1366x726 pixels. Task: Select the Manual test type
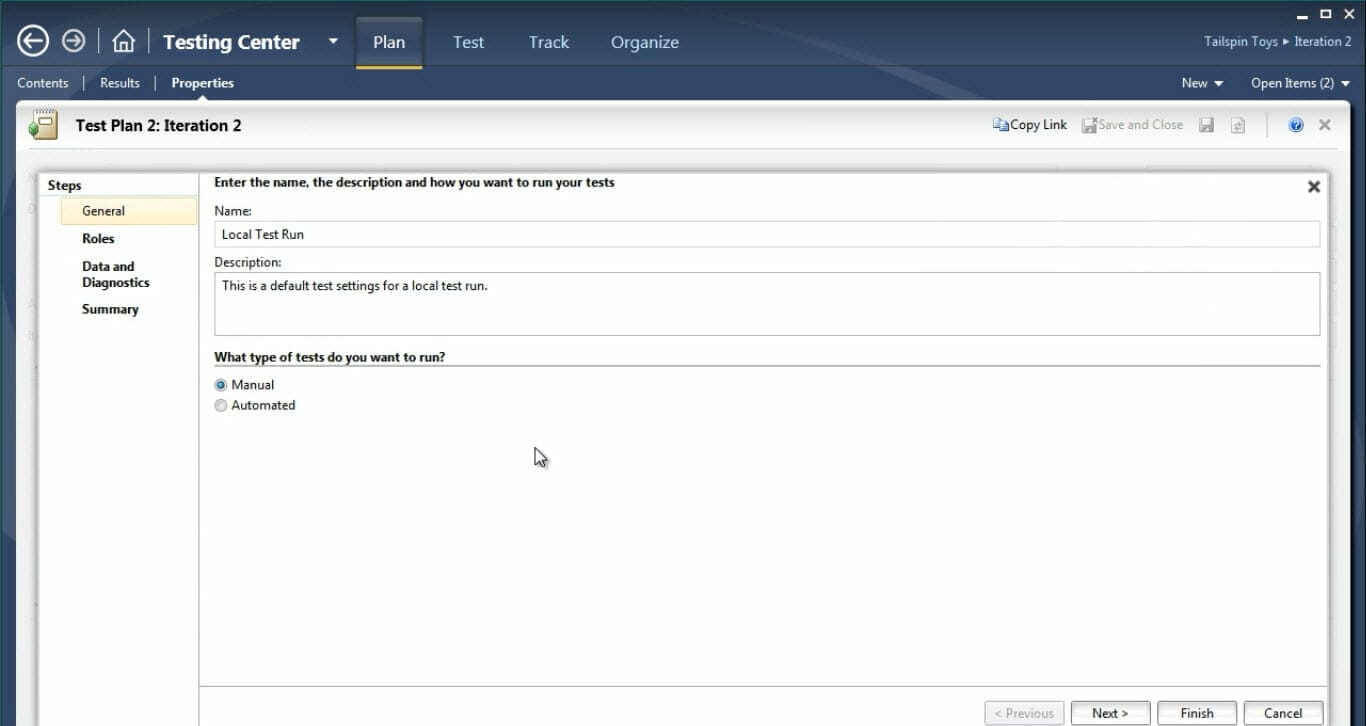pos(221,385)
